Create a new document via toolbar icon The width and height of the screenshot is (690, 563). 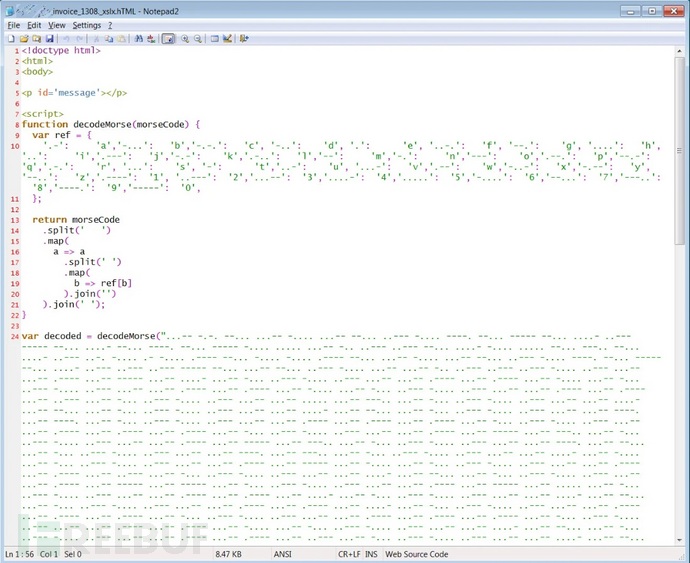pyautogui.click(x=11, y=38)
